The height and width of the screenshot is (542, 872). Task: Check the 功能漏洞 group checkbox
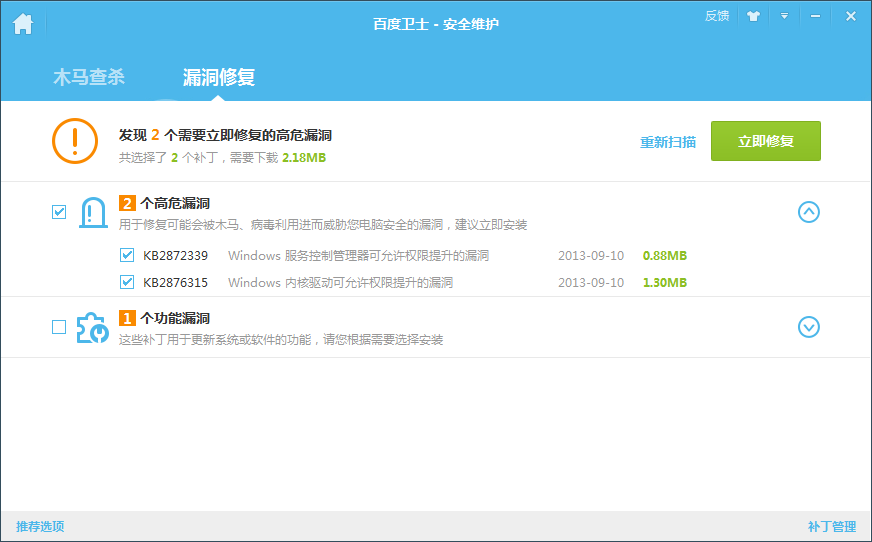pyautogui.click(x=59, y=327)
